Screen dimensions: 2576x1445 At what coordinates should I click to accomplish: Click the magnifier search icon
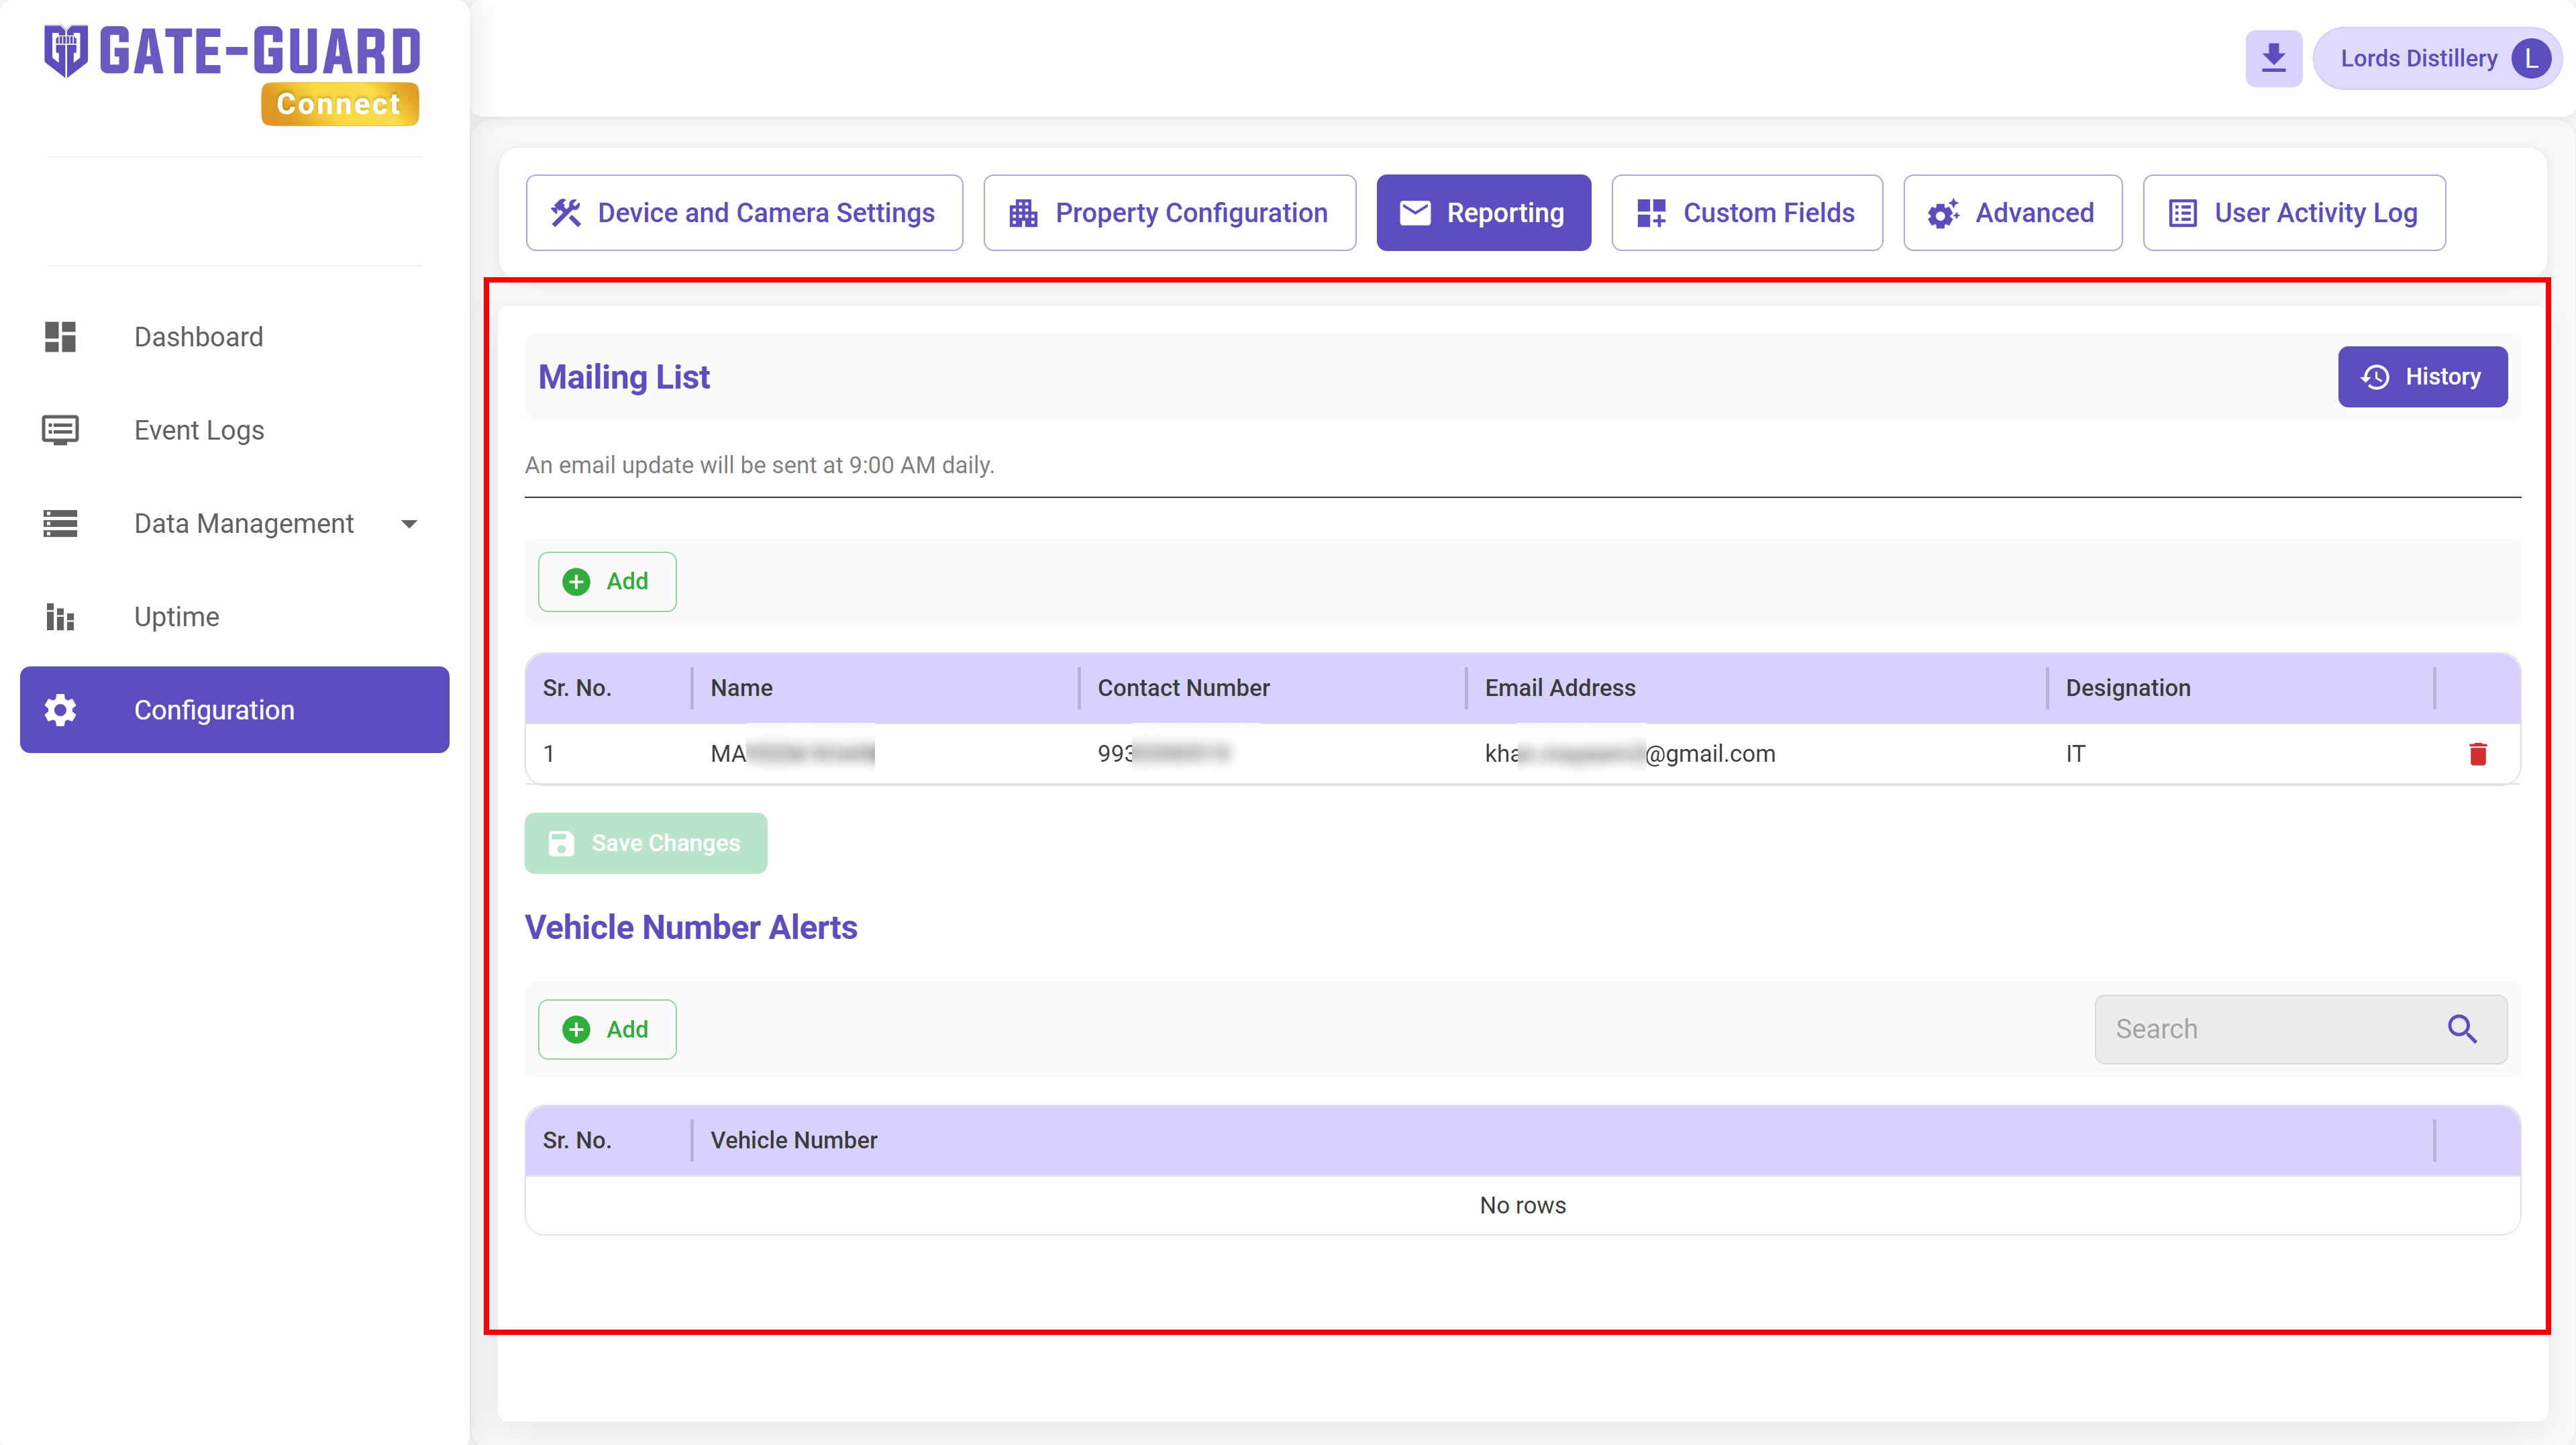[2462, 1029]
